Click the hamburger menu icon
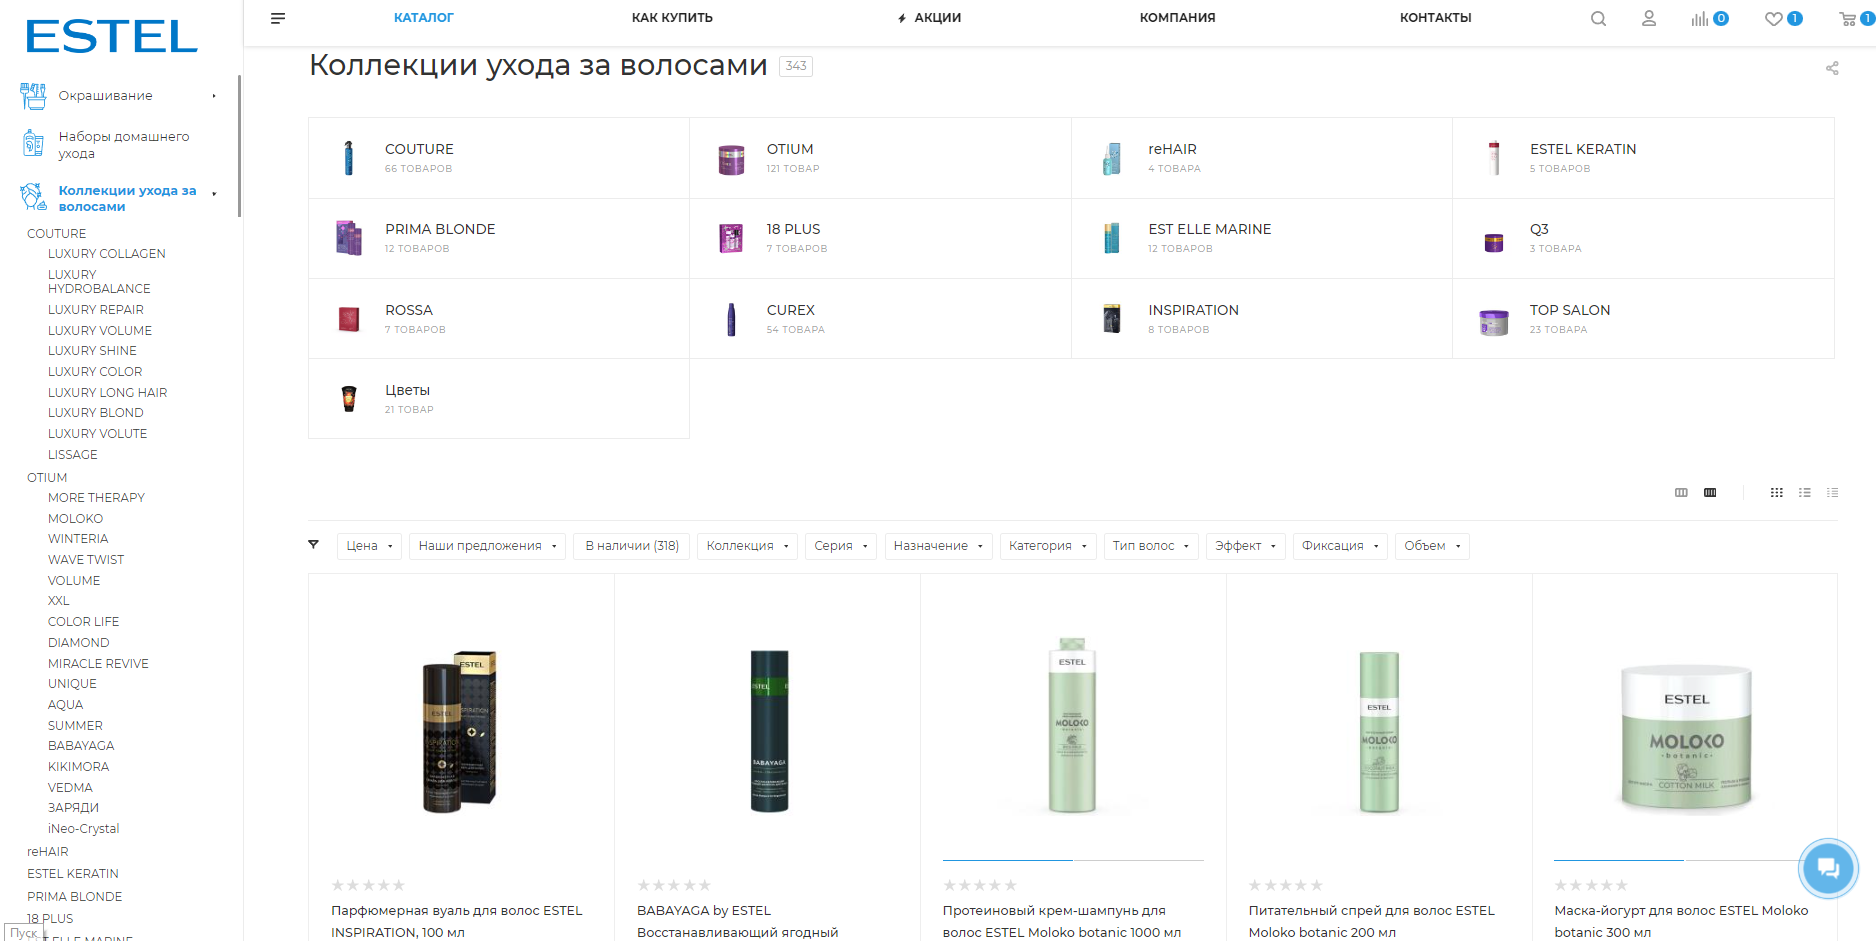1876x941 pixels. pos(278,18)
